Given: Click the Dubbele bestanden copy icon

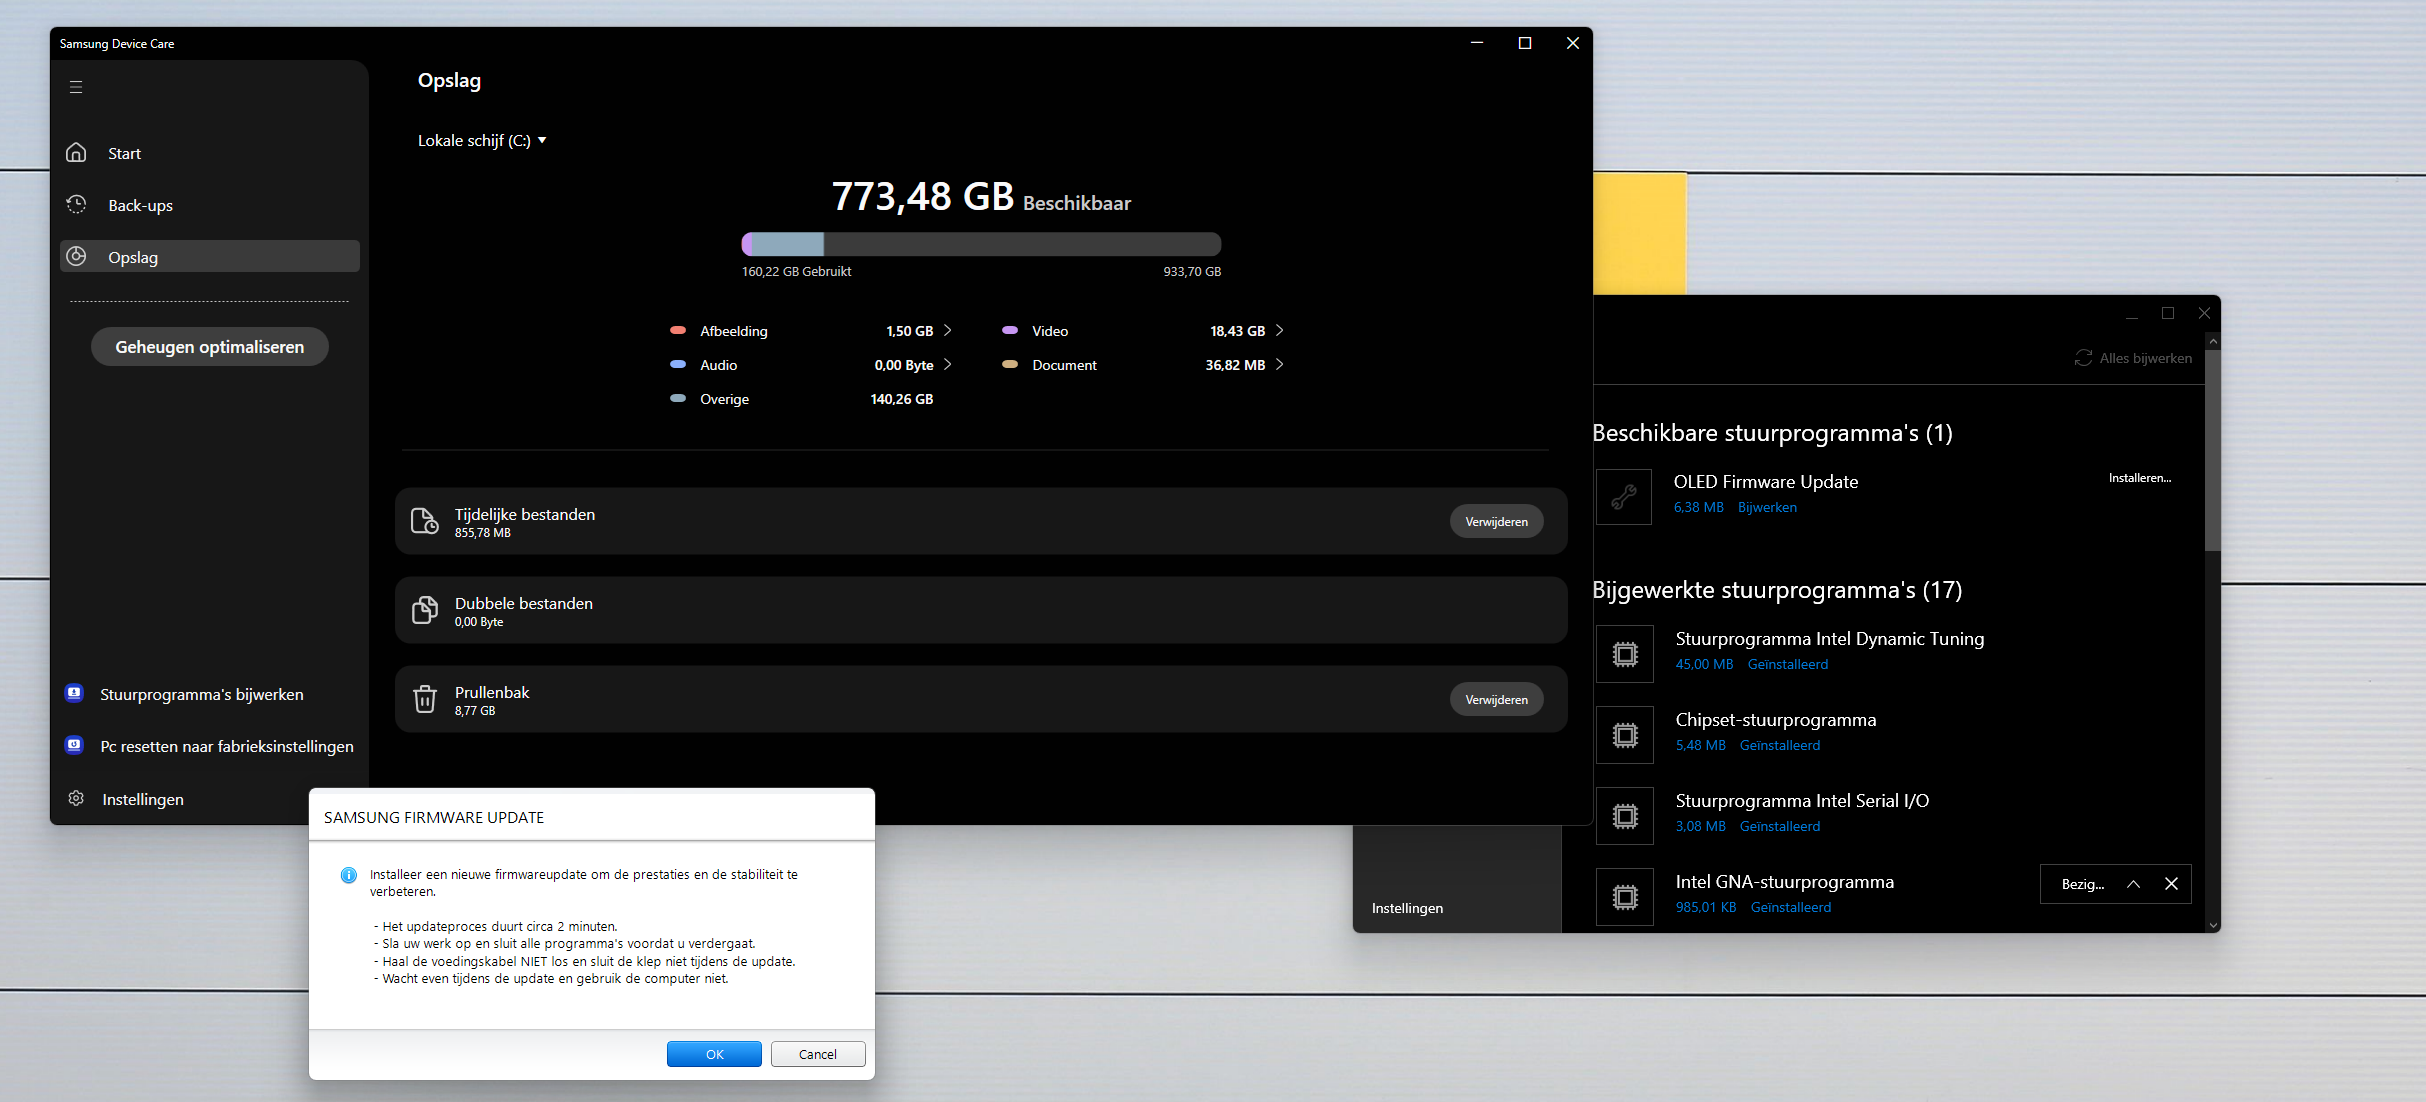Looking at the screenshot, I should (425, 610).
